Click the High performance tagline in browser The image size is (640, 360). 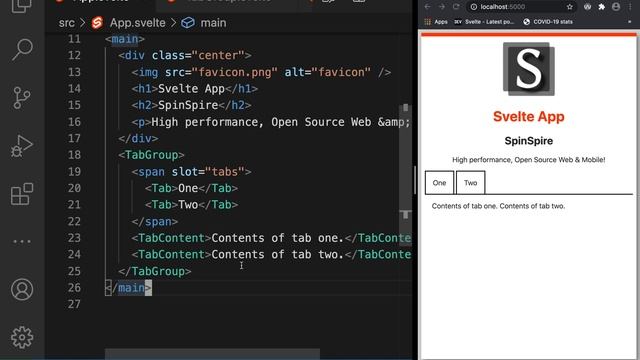[529, 160]
